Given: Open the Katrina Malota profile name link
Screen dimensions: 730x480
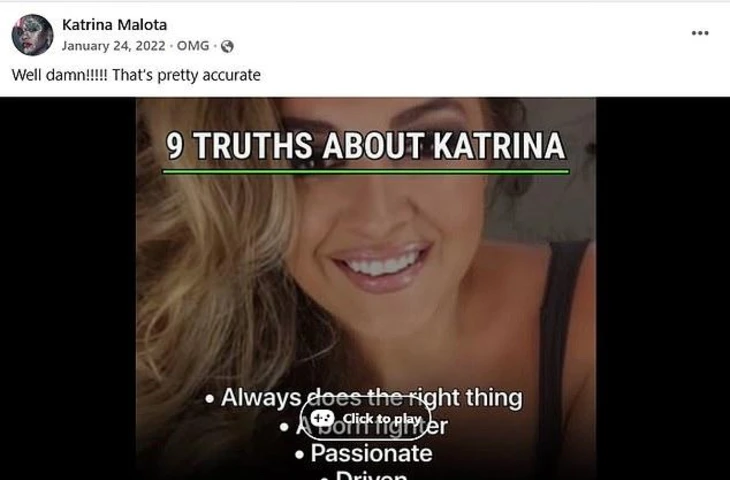Looking at the screenshot, I should coord(115,25).
